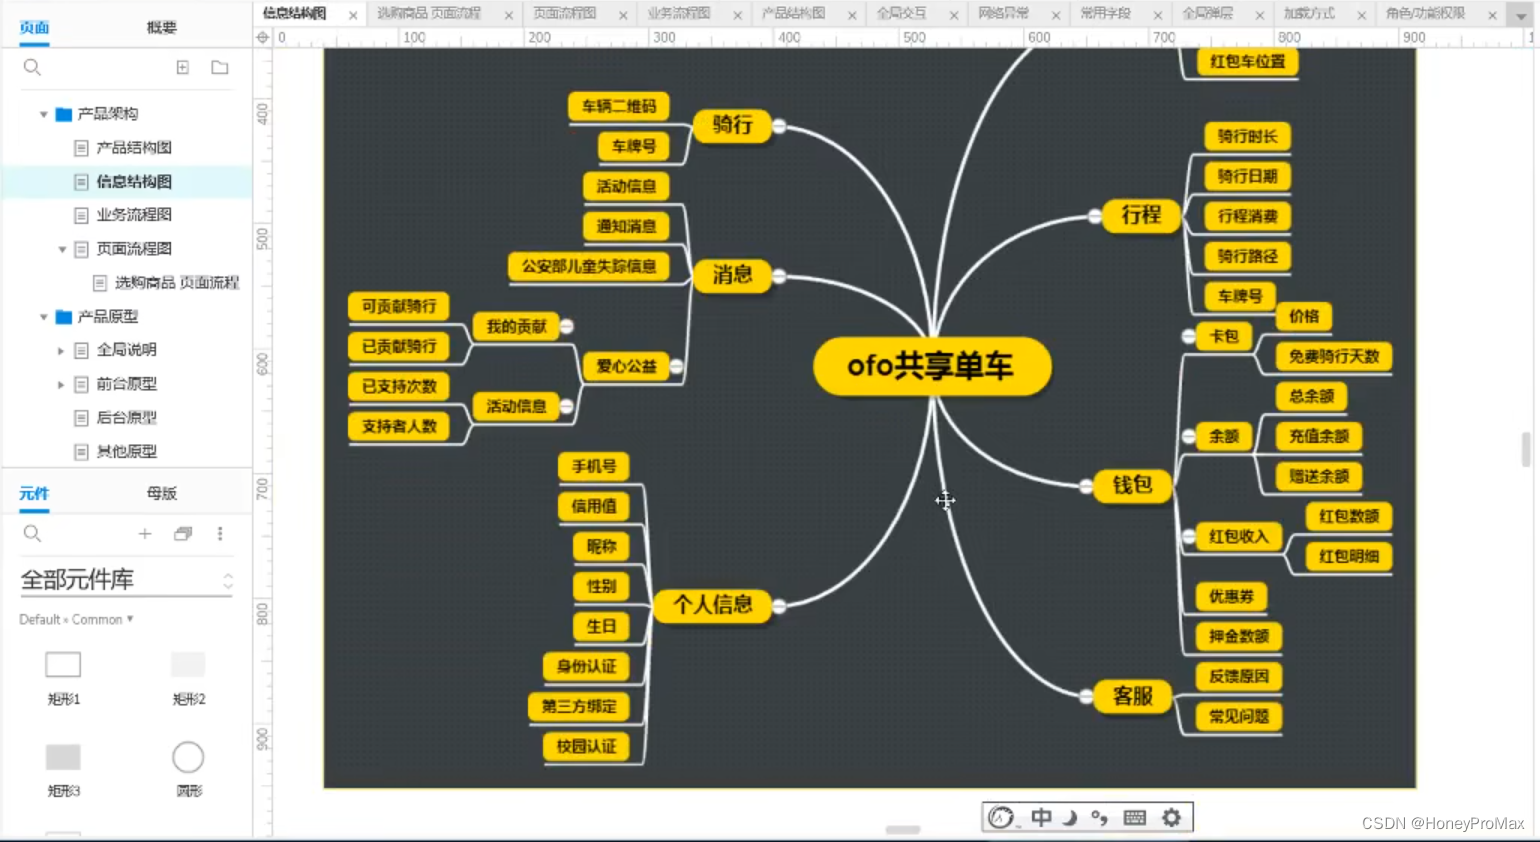Image resolution: width=1540 pixels, height=842 pixels.
Task: Collapse the 红包收入 node toggle circle
Action: pyautogui.click(x=1189, y=536)
